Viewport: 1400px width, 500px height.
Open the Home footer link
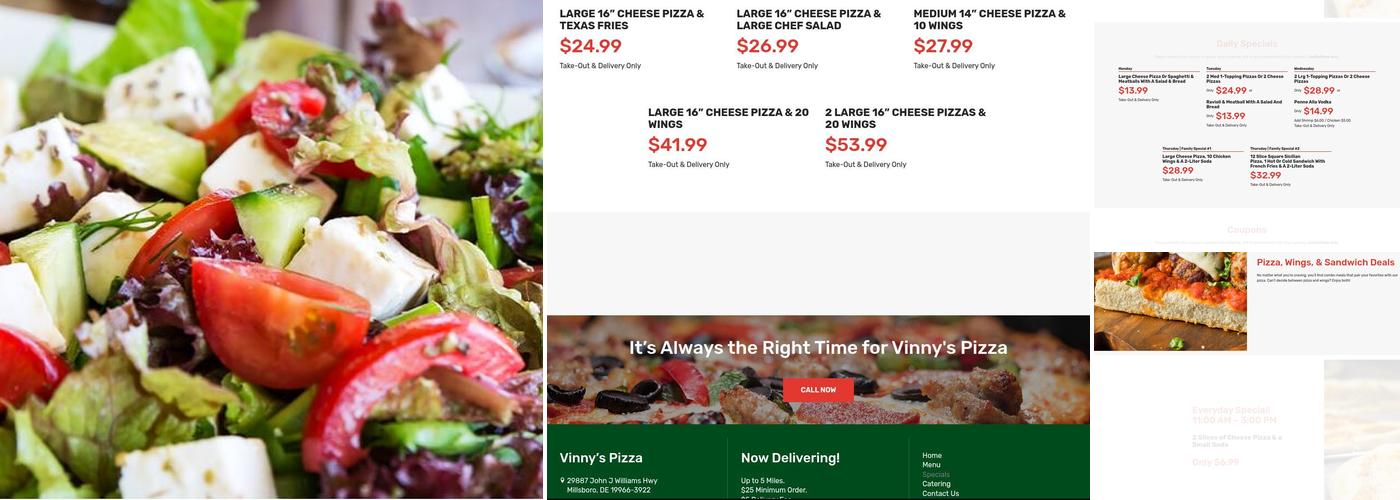point(932,455)
